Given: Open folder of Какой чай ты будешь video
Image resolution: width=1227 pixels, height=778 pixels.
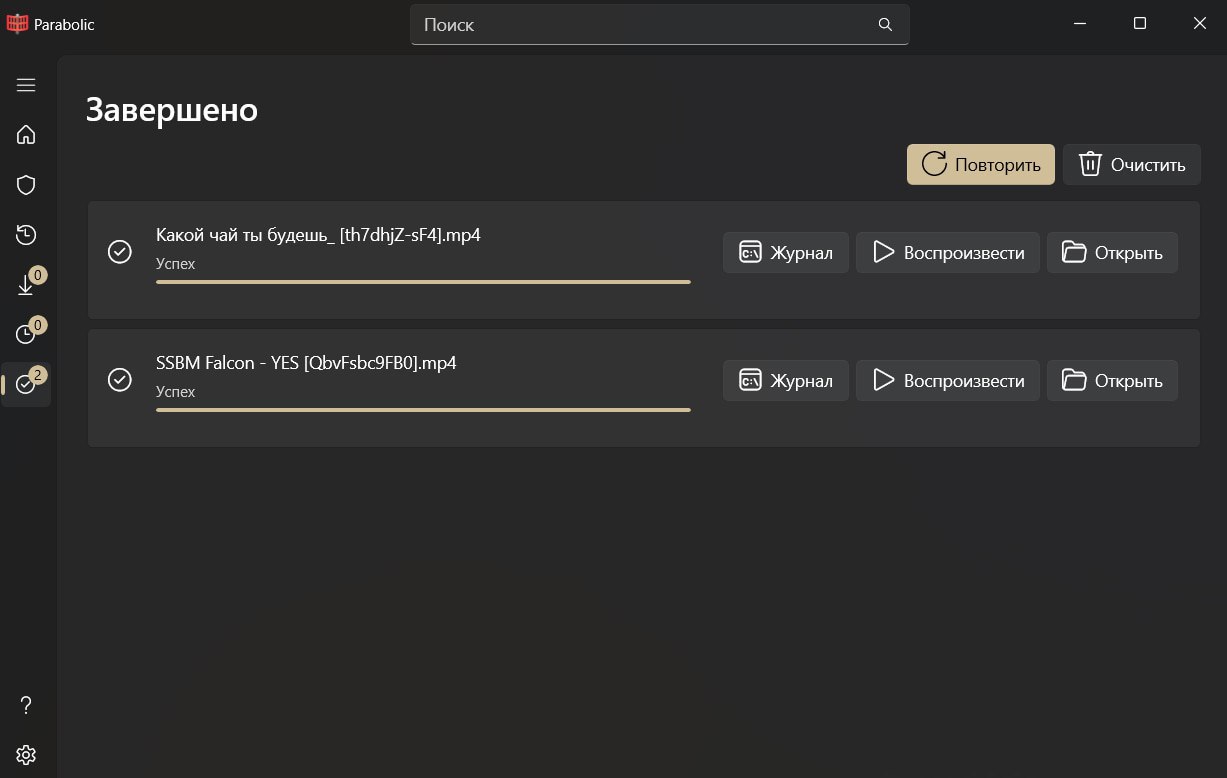Looking at the screenshot, I should pos(1112,253).
